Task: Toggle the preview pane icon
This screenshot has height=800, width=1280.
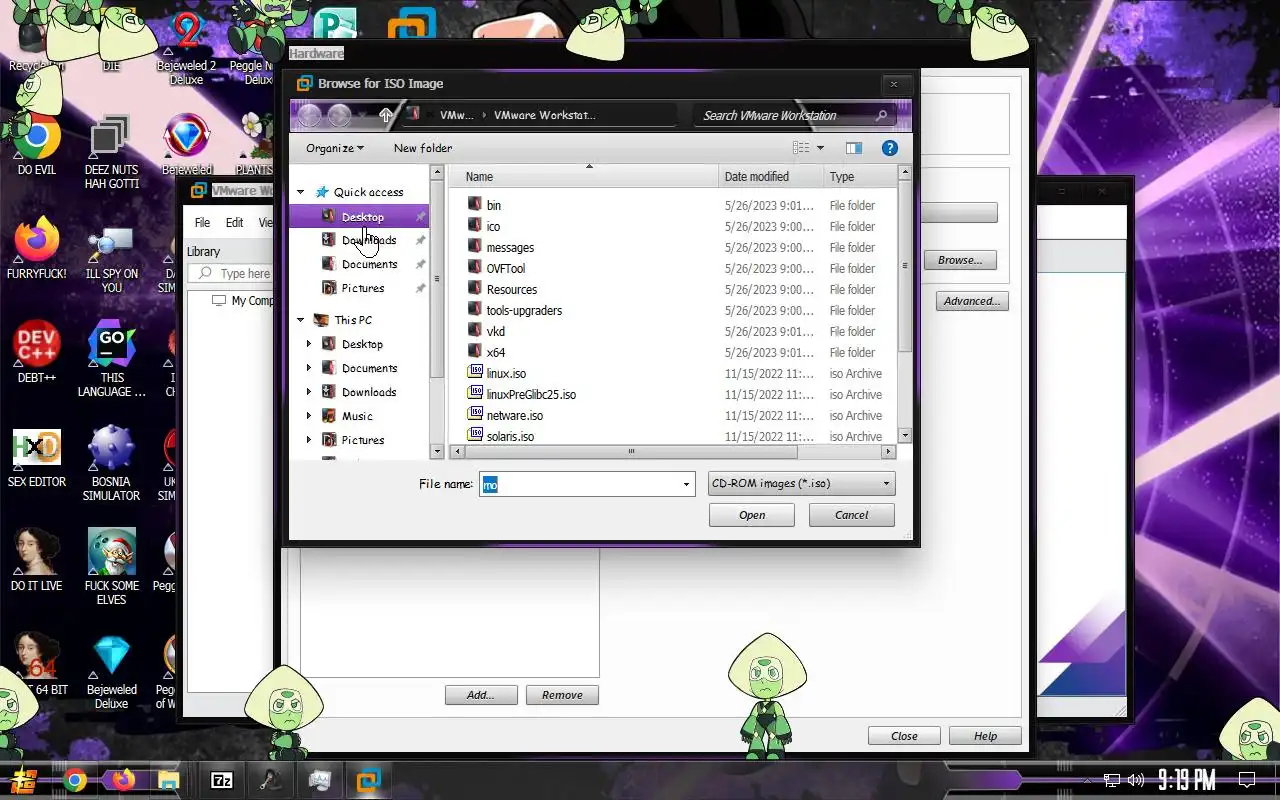Action: 853,148
